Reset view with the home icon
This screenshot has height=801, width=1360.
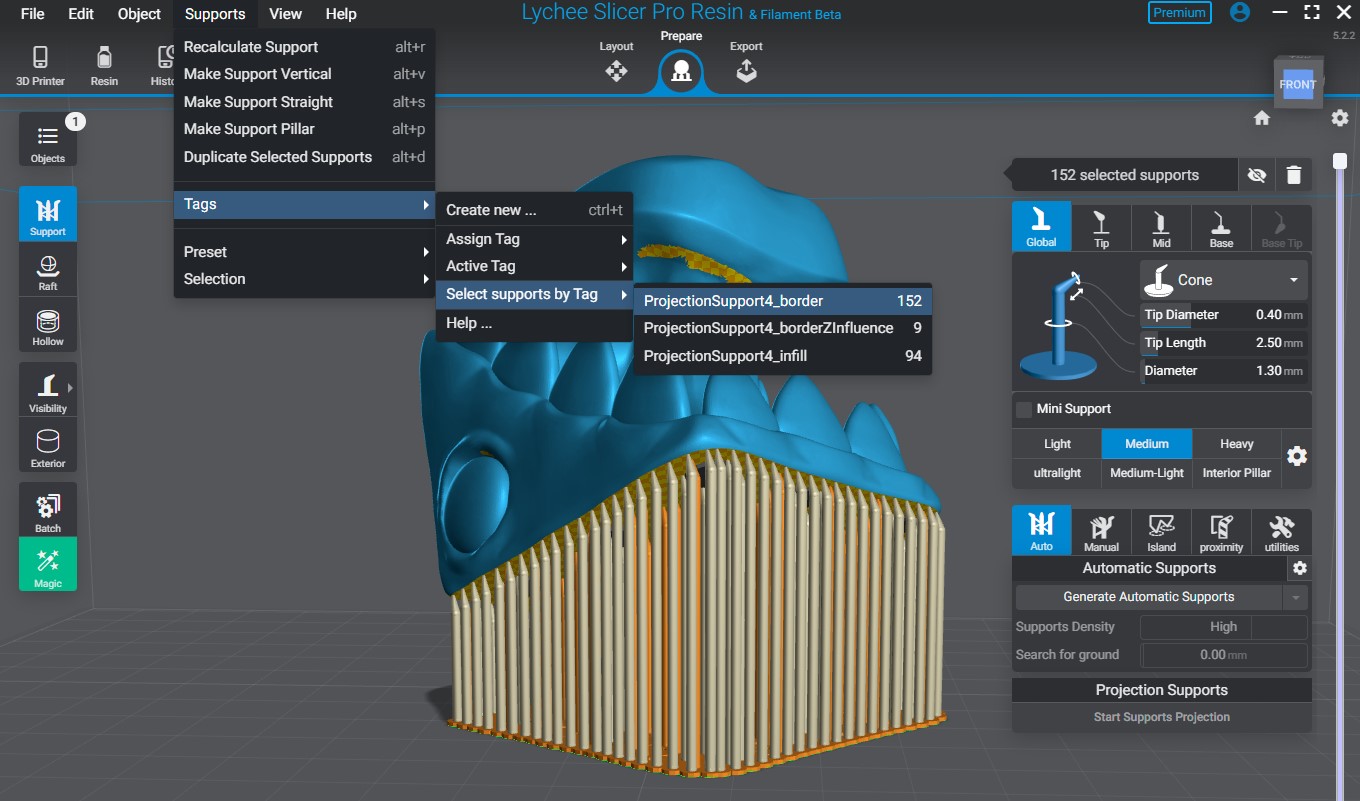(1262, 118)
